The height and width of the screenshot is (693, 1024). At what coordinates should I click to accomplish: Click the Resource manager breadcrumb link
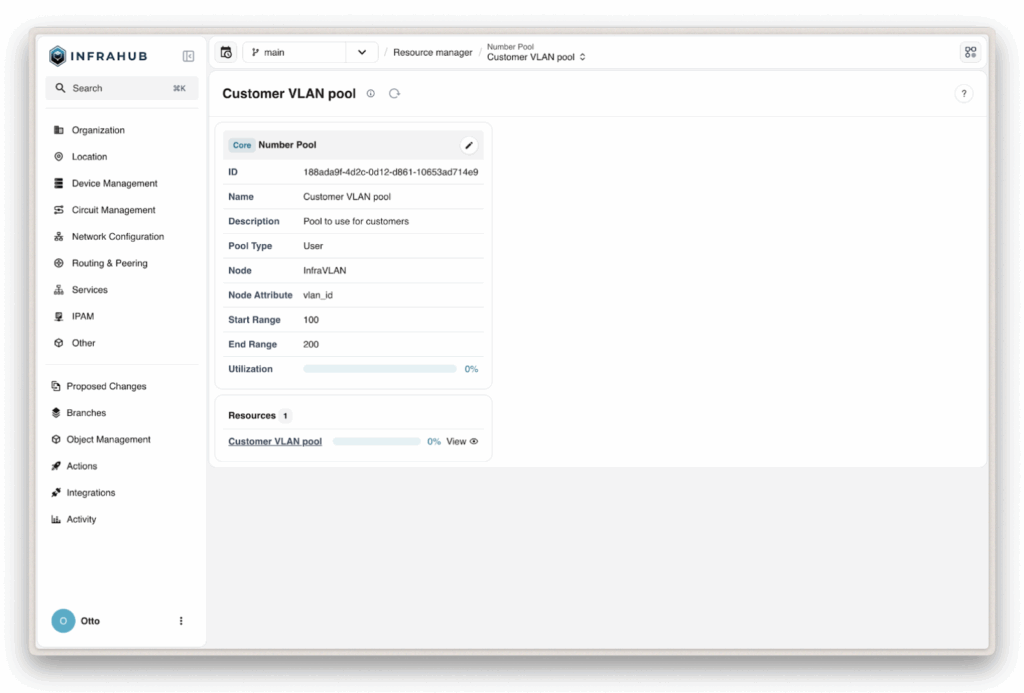click(x=432, y=52)
